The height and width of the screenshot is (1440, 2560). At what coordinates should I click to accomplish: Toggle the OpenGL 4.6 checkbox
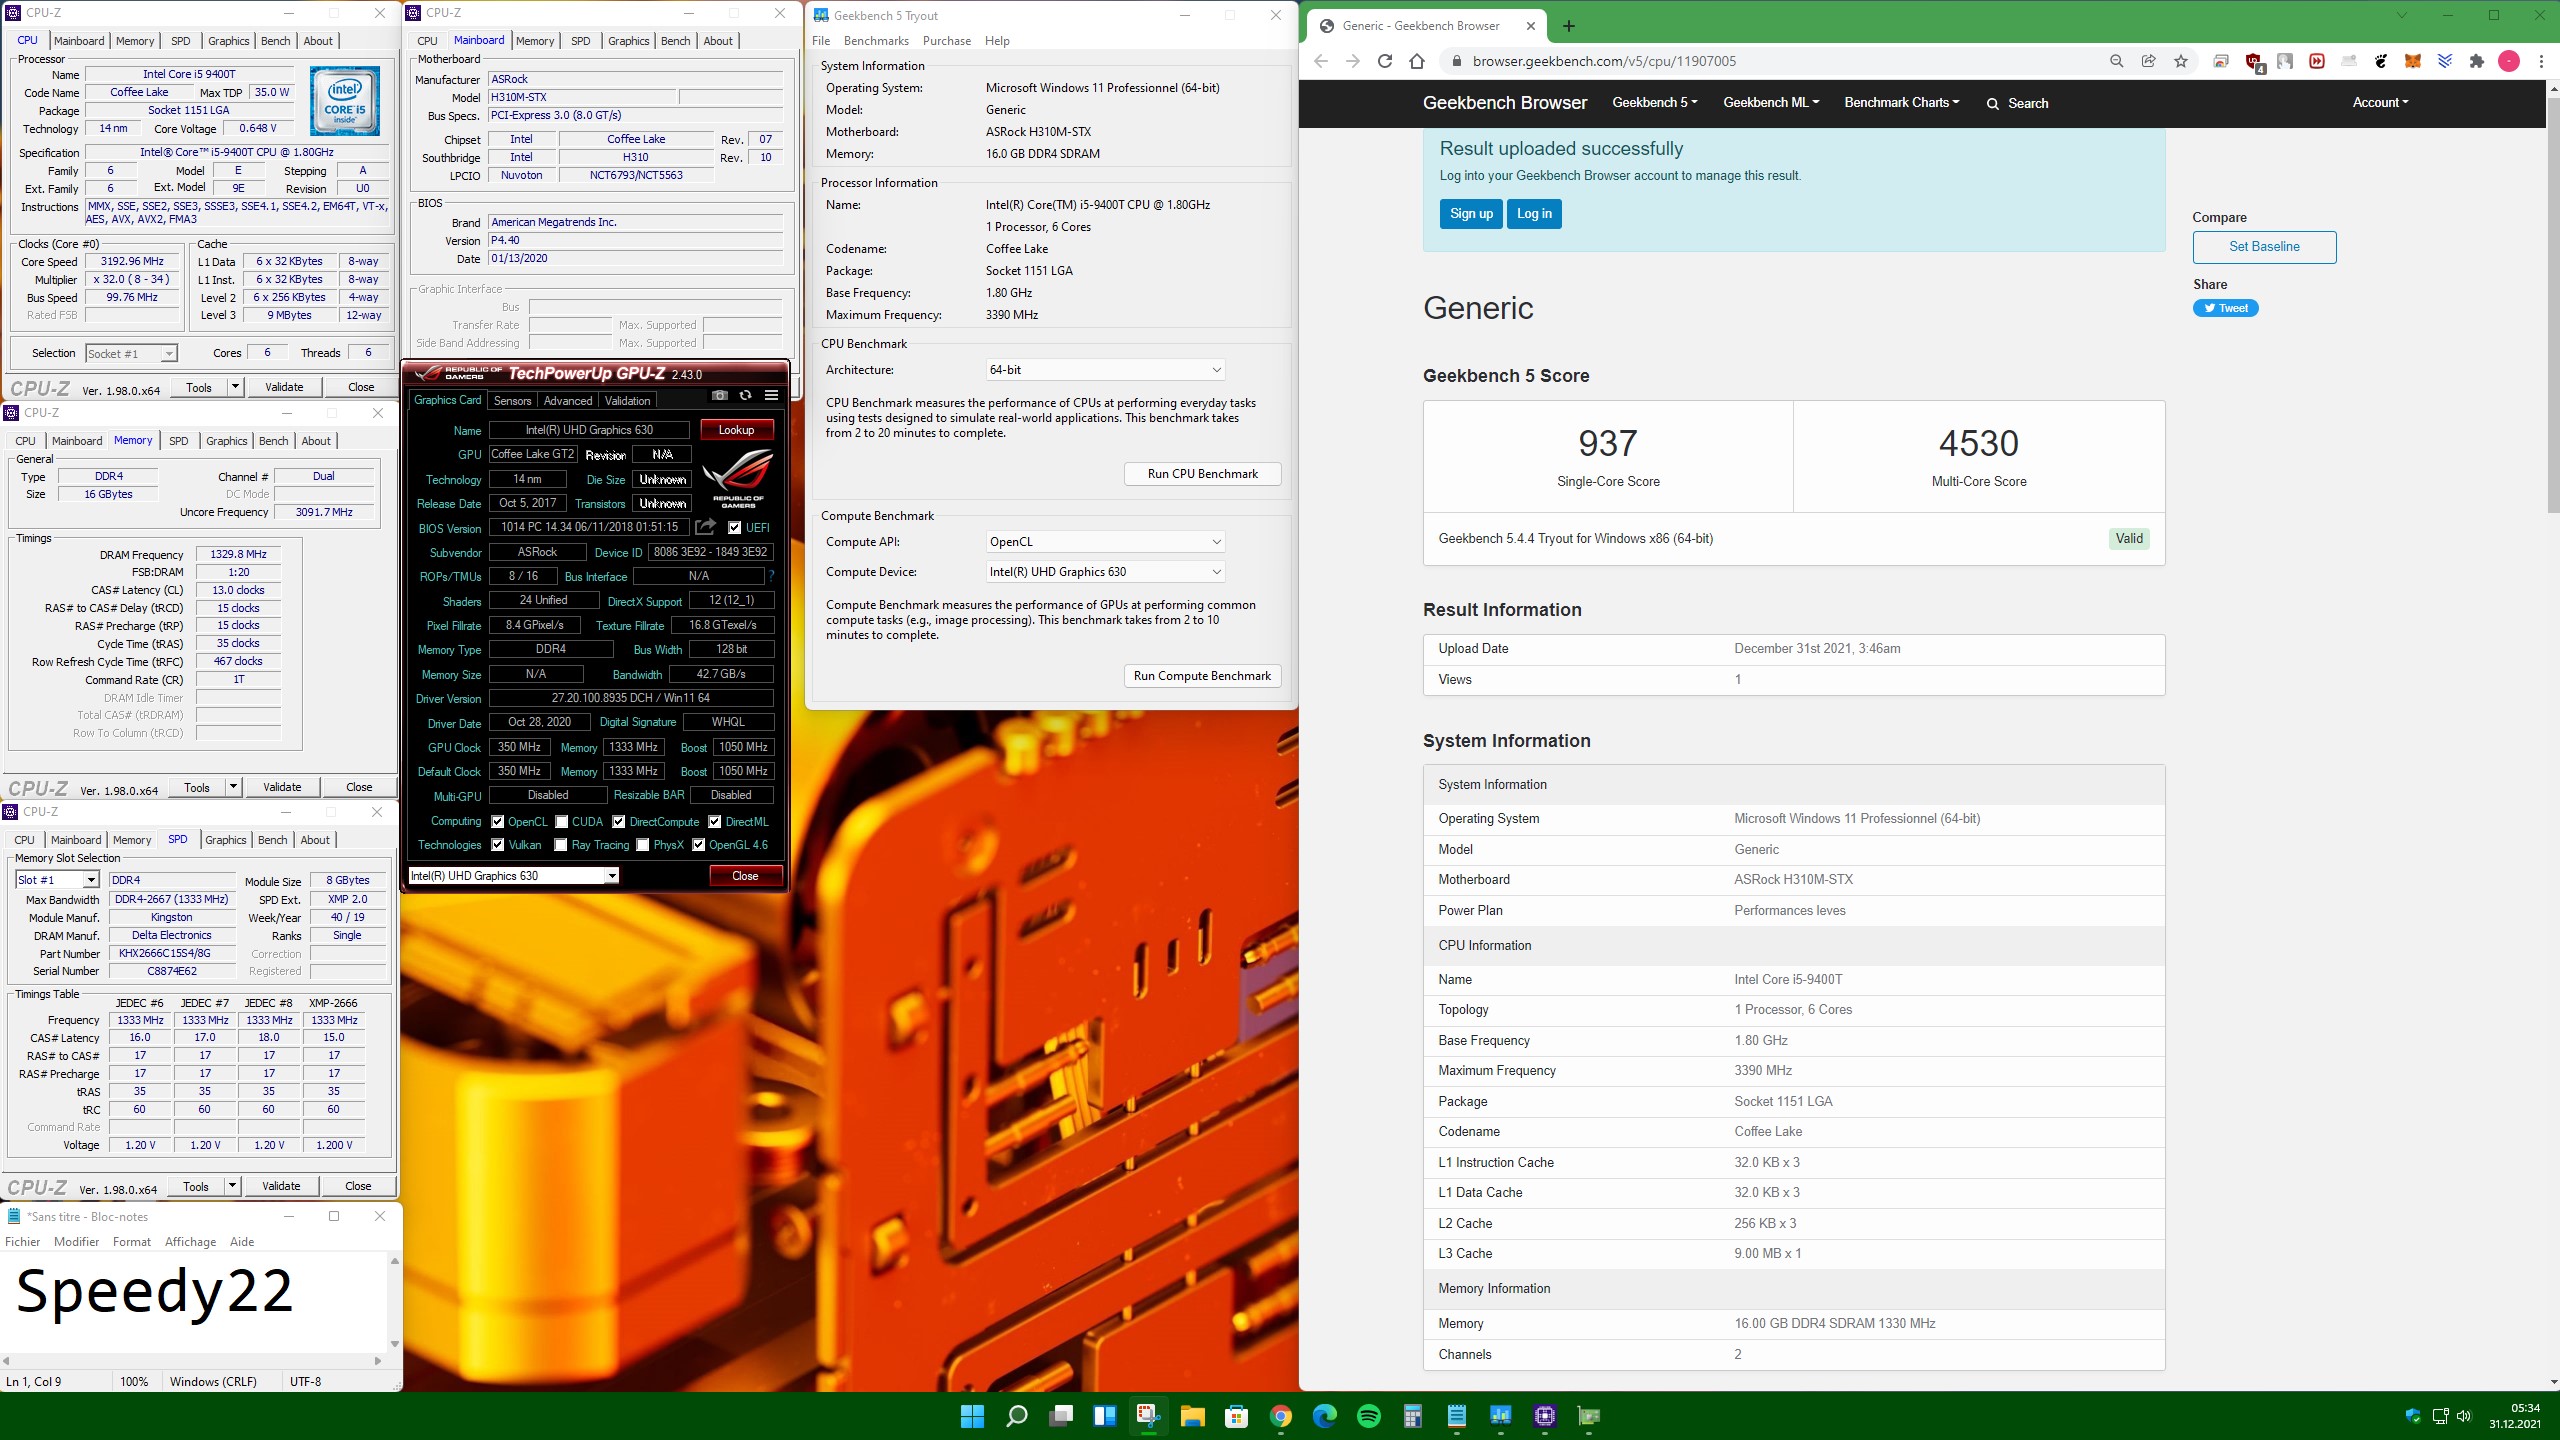pyautogui.click(x=699, y=845)
